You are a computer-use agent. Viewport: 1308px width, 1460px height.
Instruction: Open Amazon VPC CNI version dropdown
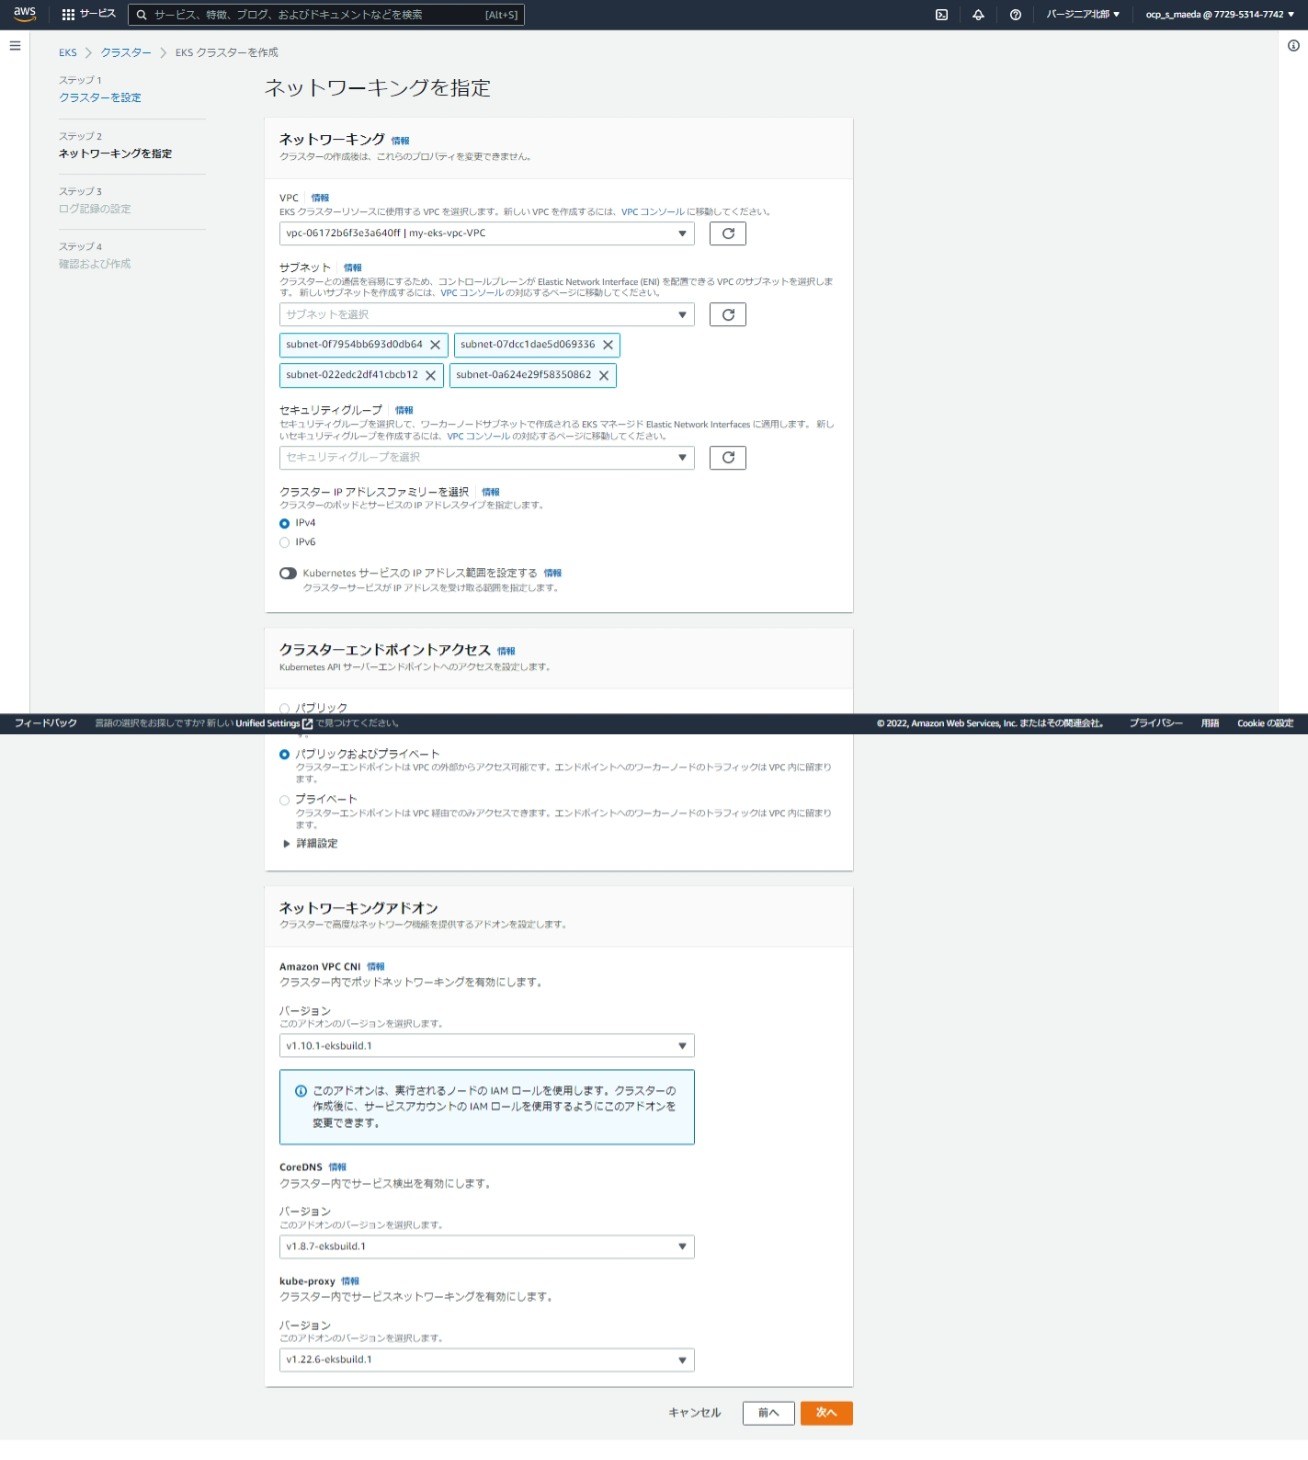(487, 1046)
